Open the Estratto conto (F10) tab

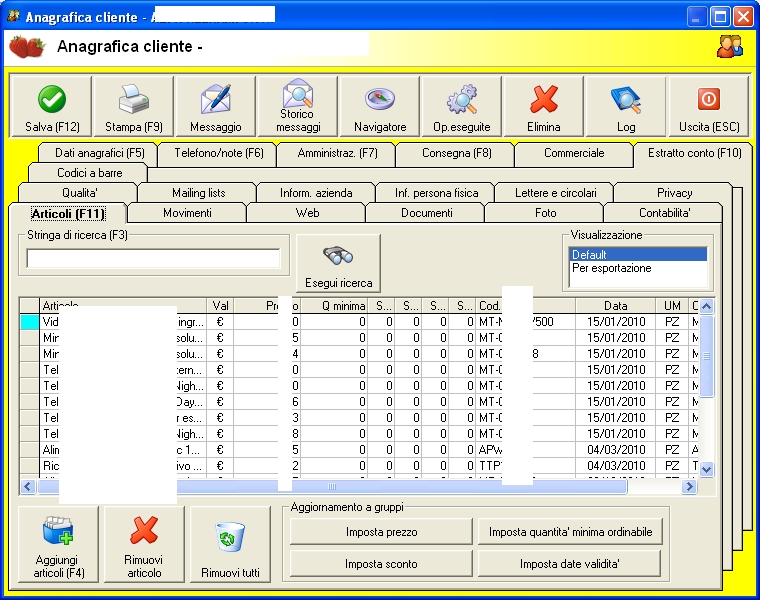click(694, 153)
